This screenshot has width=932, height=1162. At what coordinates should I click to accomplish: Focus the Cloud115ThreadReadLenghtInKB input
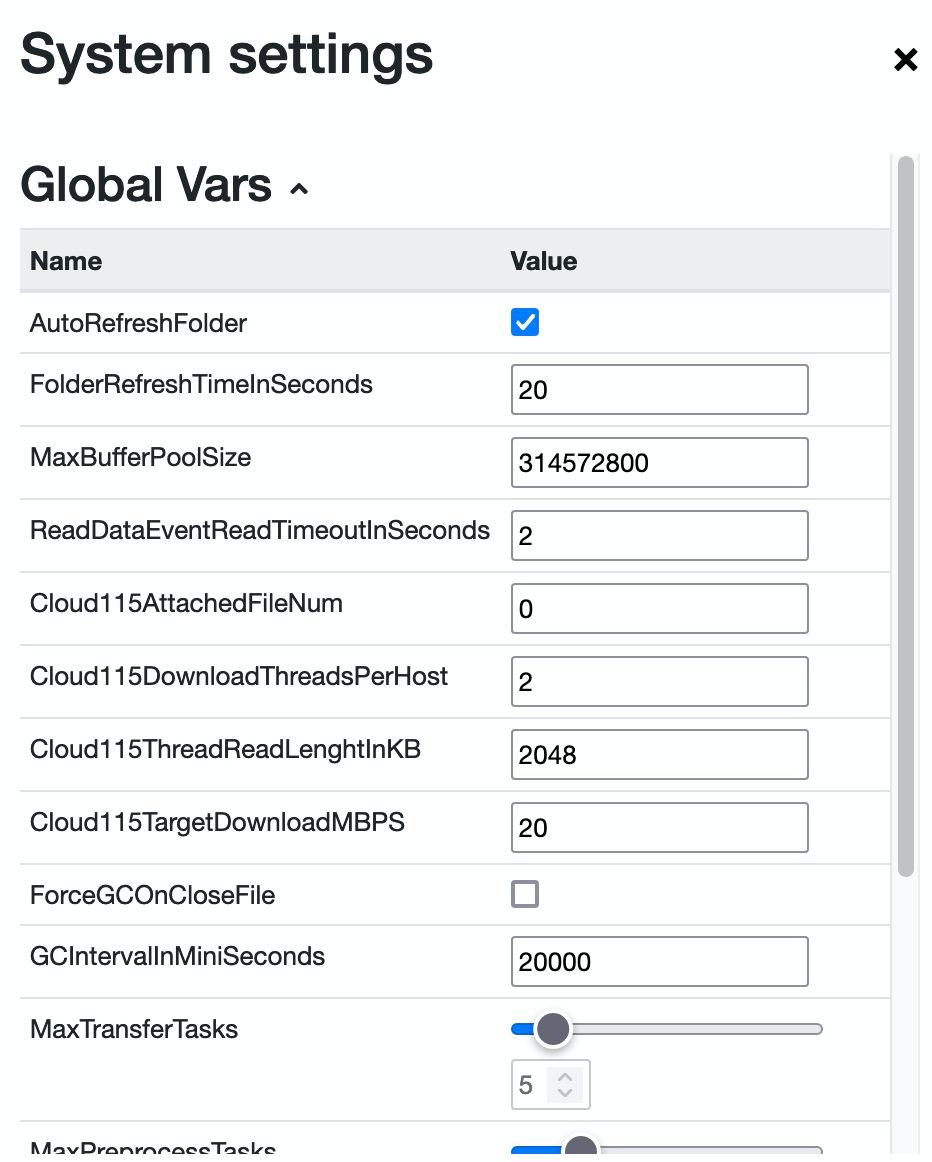coord(659,754)
